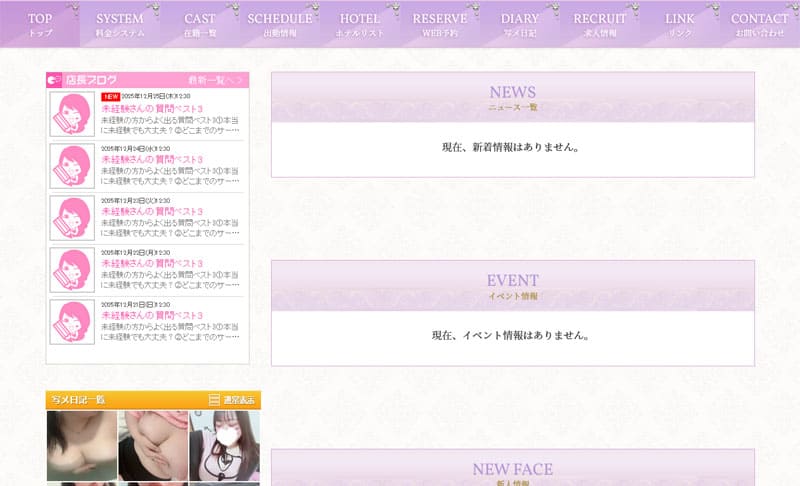Click the first blog post avatar icon
The image size is (800, 486).
(72, 114)
